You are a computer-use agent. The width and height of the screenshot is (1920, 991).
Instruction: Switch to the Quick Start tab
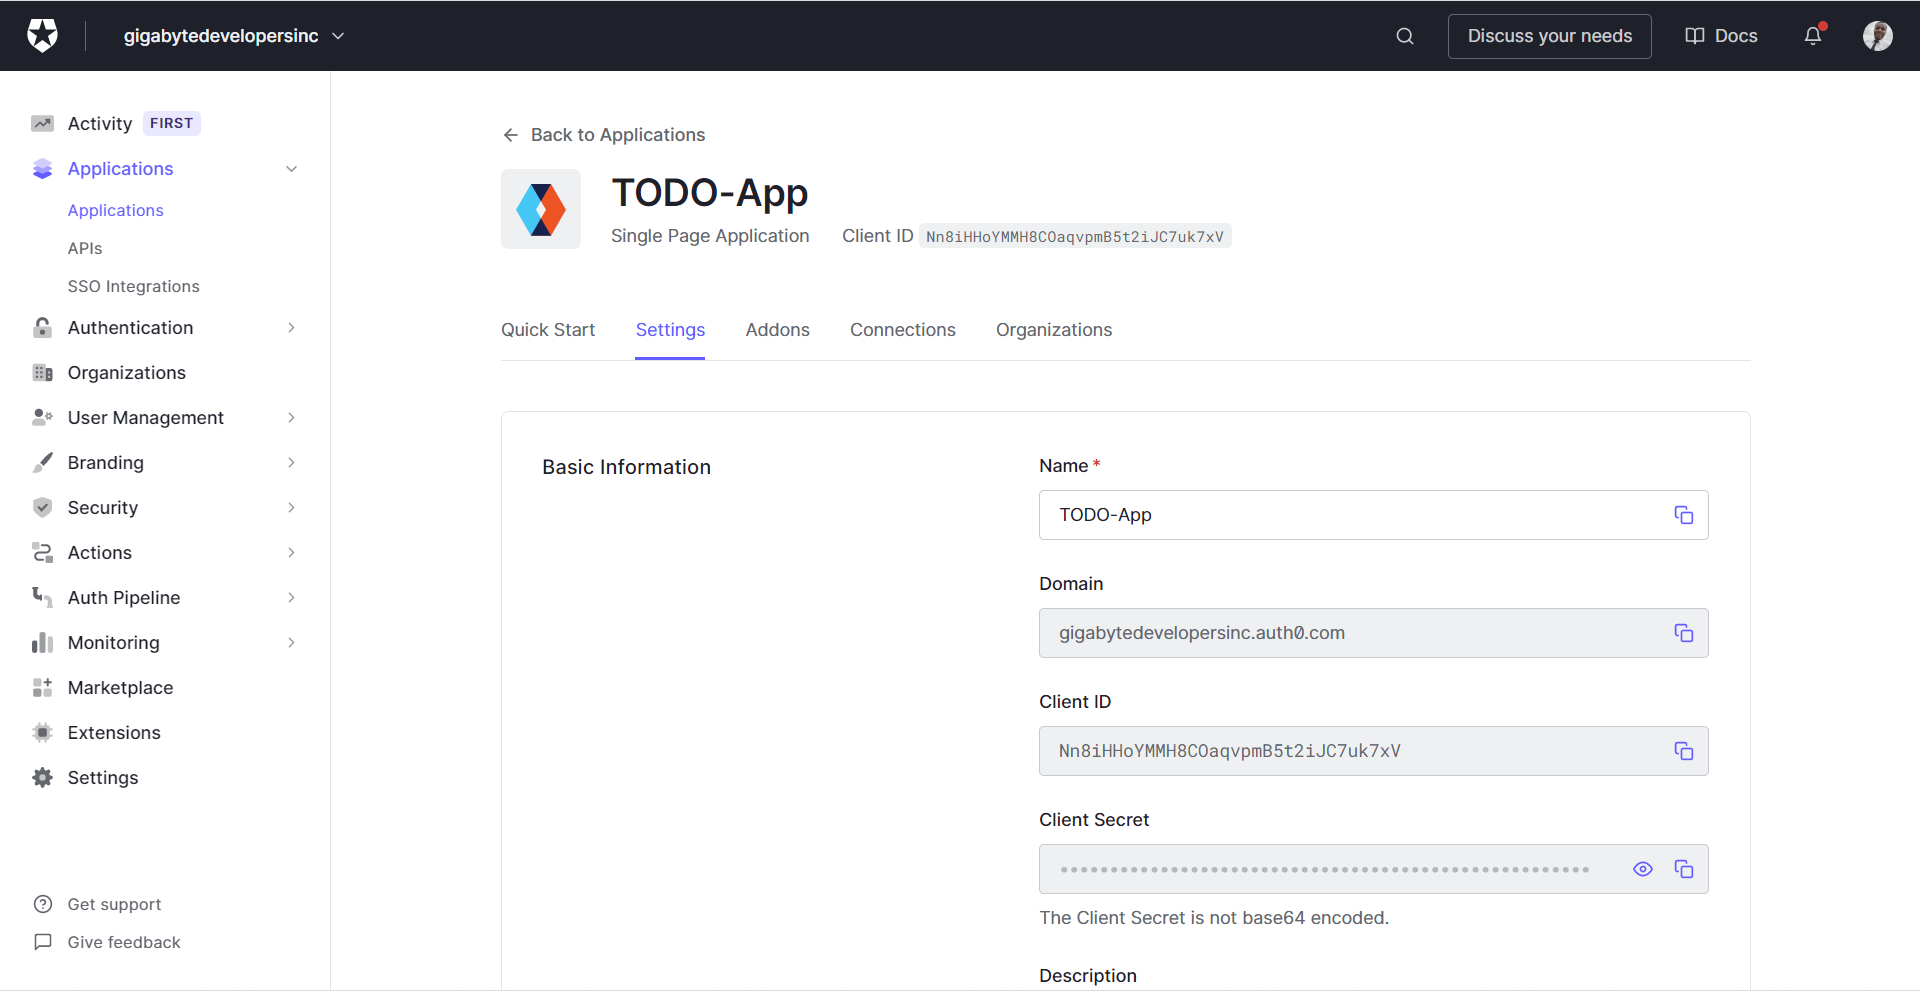coord(548,330)
